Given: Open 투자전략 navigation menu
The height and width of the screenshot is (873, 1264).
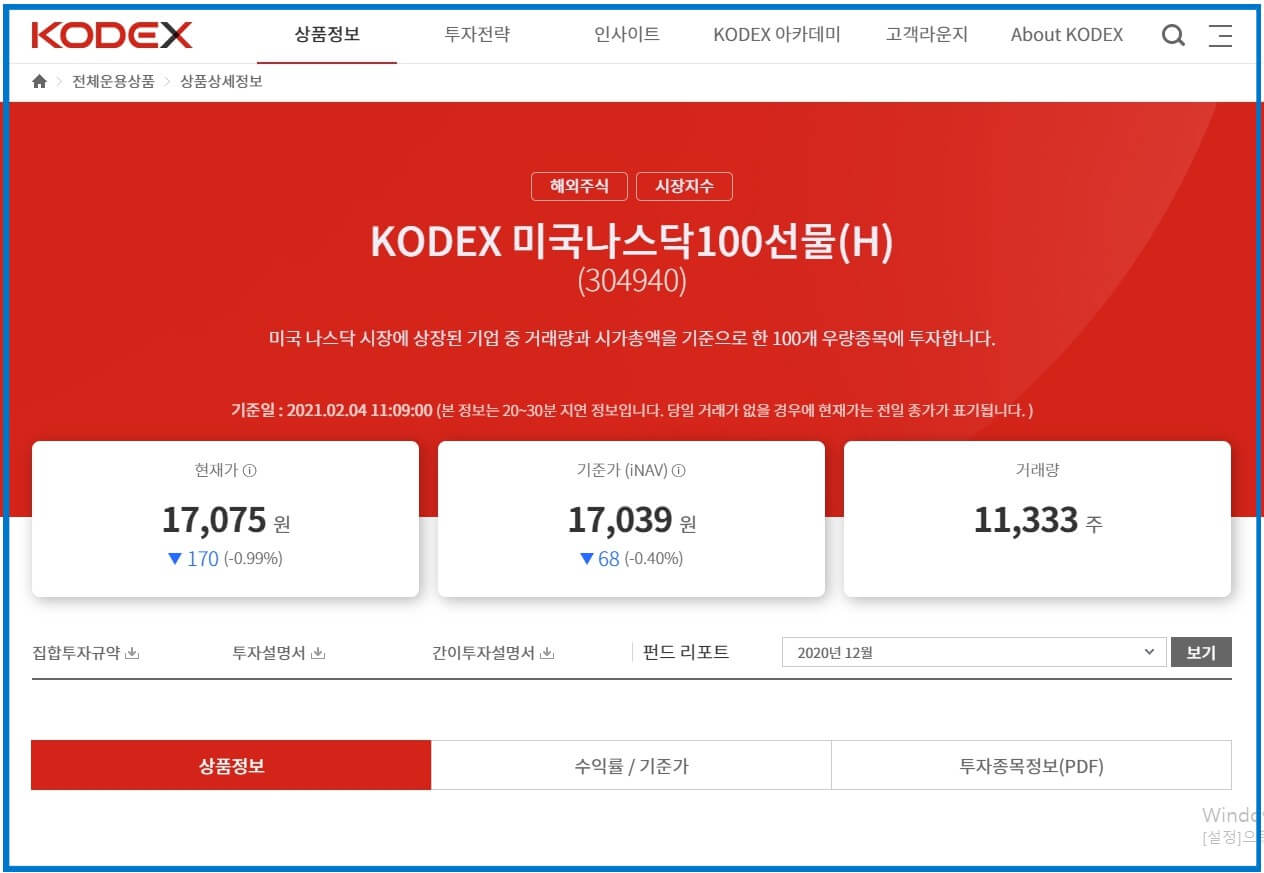Looking at the screenshot, I should point(477,34).
